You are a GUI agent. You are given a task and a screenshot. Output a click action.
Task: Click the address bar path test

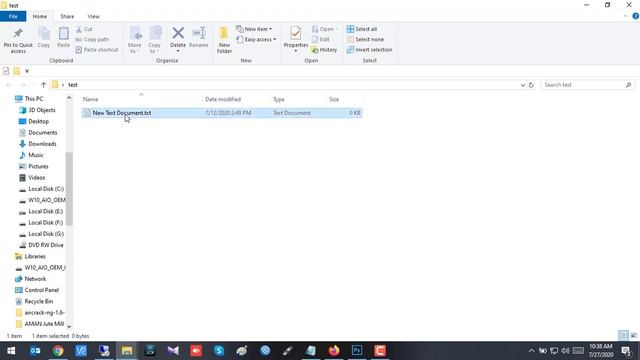pyautogui.click(x=73, y=85)
